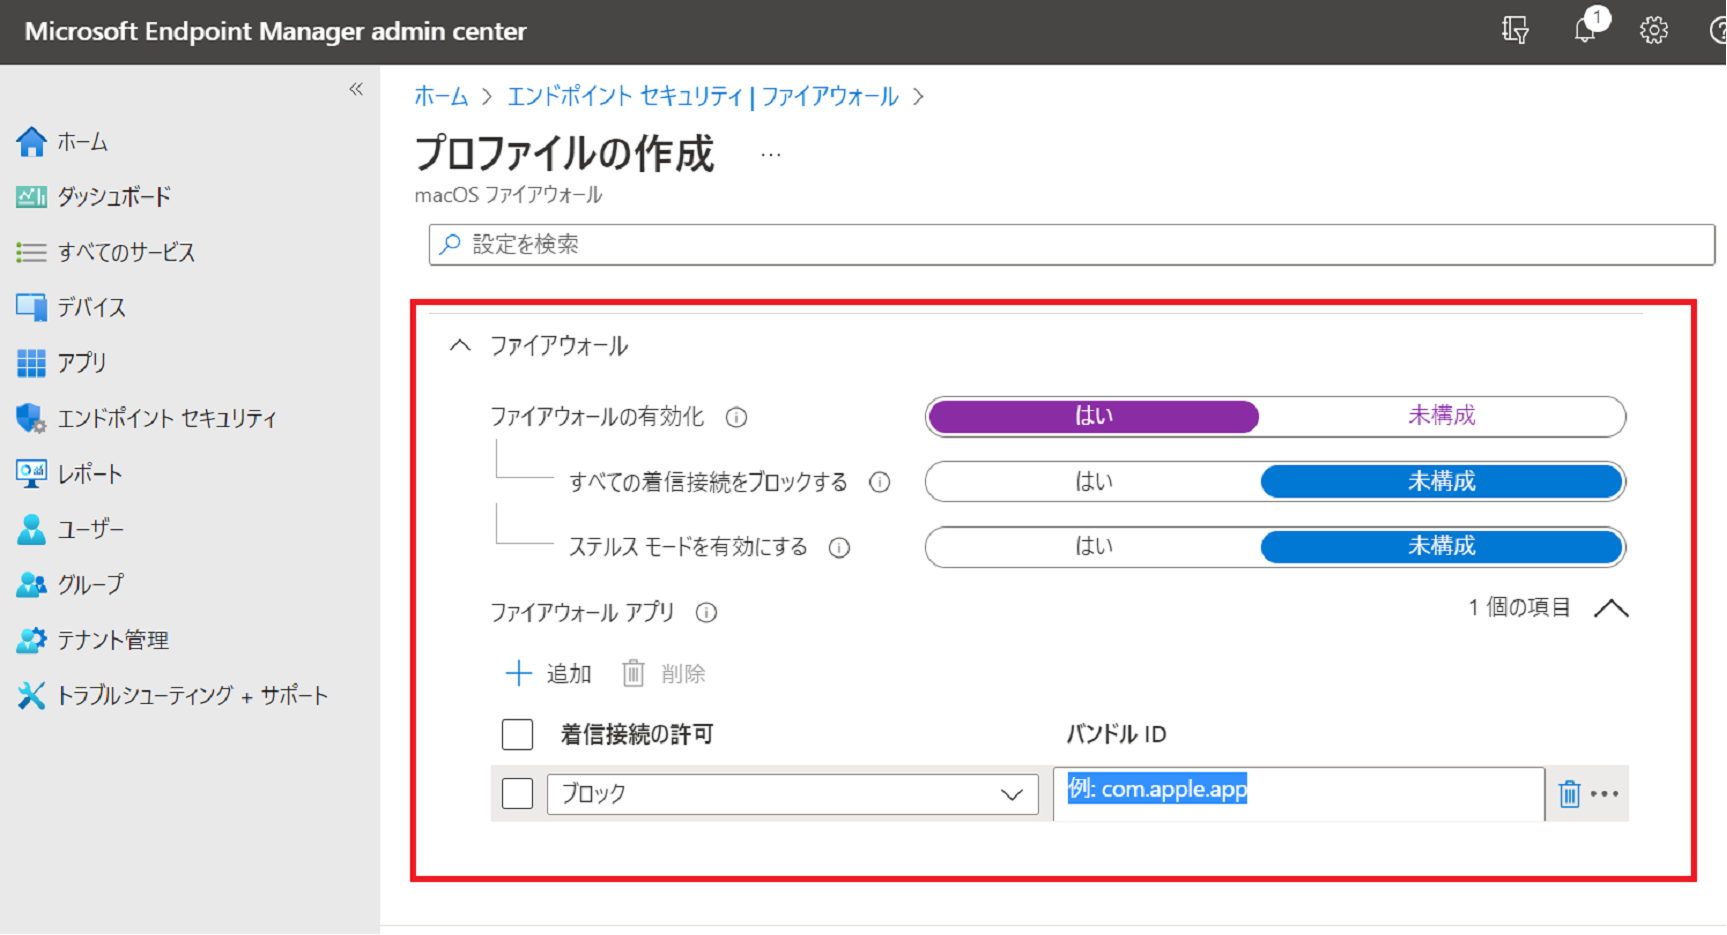
Task: Click the 設定を検索 search field
Action: [x=1072, y=245]
